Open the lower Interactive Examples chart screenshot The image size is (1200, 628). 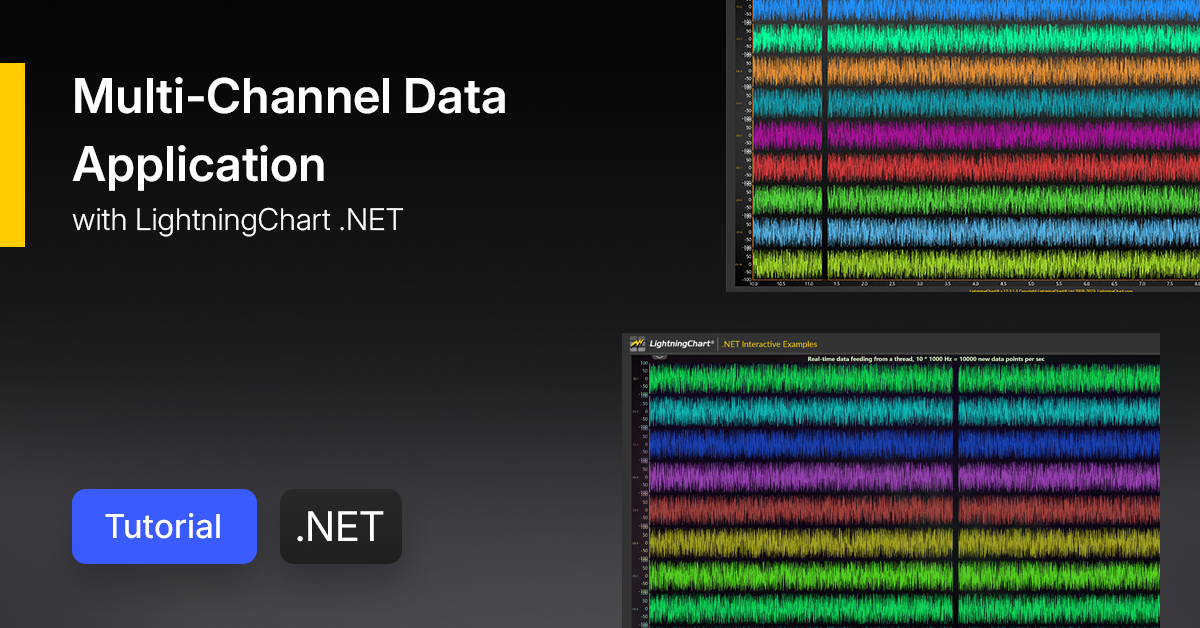(891, 481)
